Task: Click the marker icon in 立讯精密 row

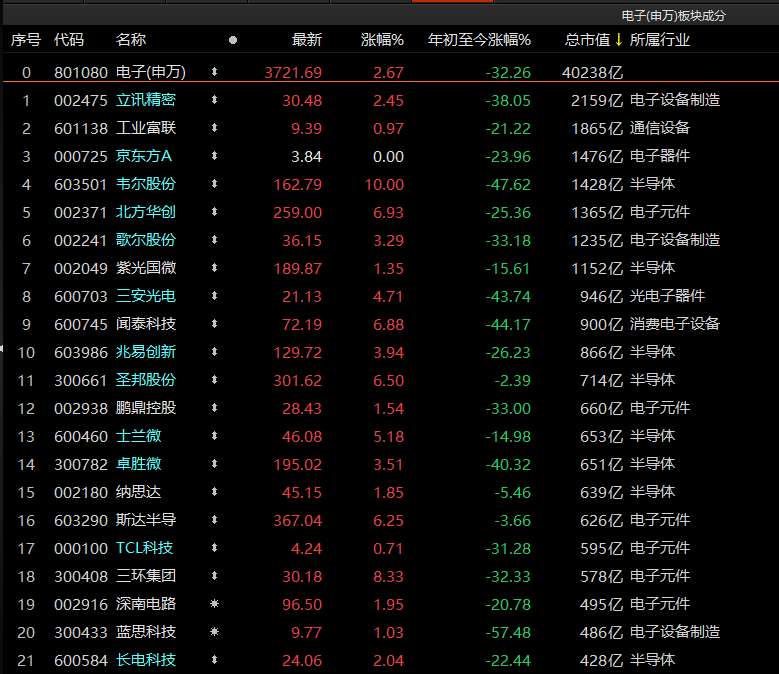Action: 214,100
